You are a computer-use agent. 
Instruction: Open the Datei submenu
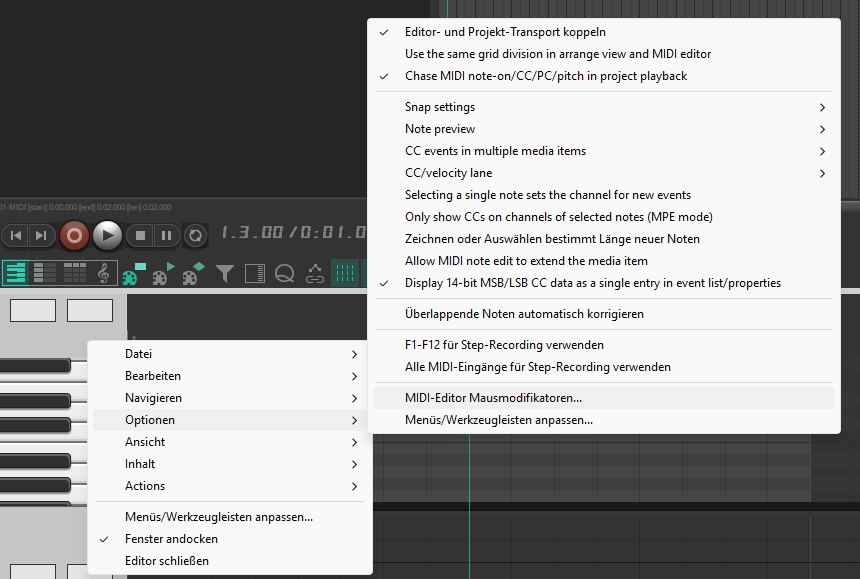138,354
